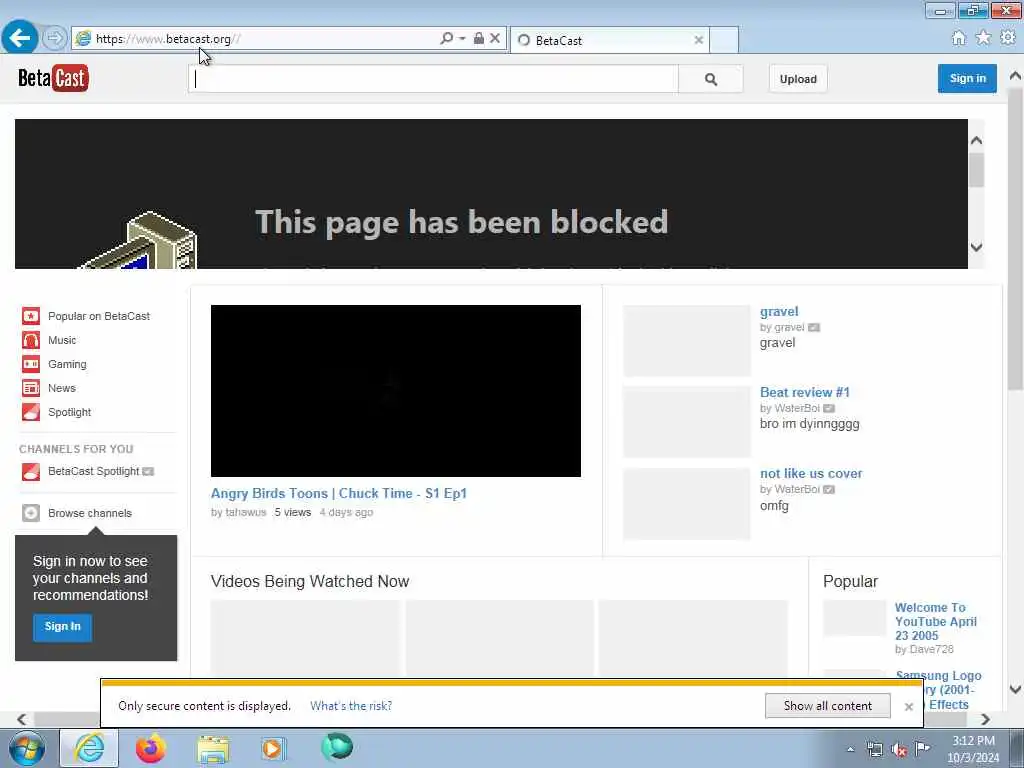
Task: Open Welcome To YouTube April 23 2005 link
Action: coord(936,622)
